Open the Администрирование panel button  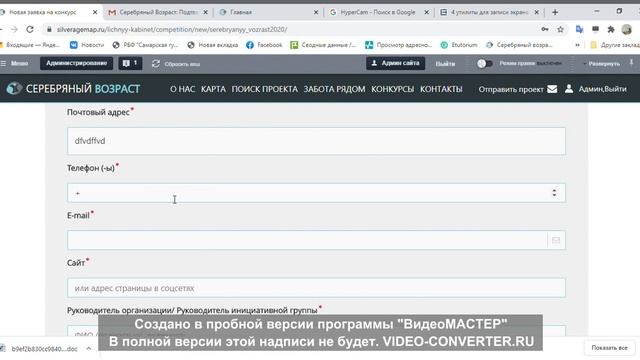tap(76, 63)
